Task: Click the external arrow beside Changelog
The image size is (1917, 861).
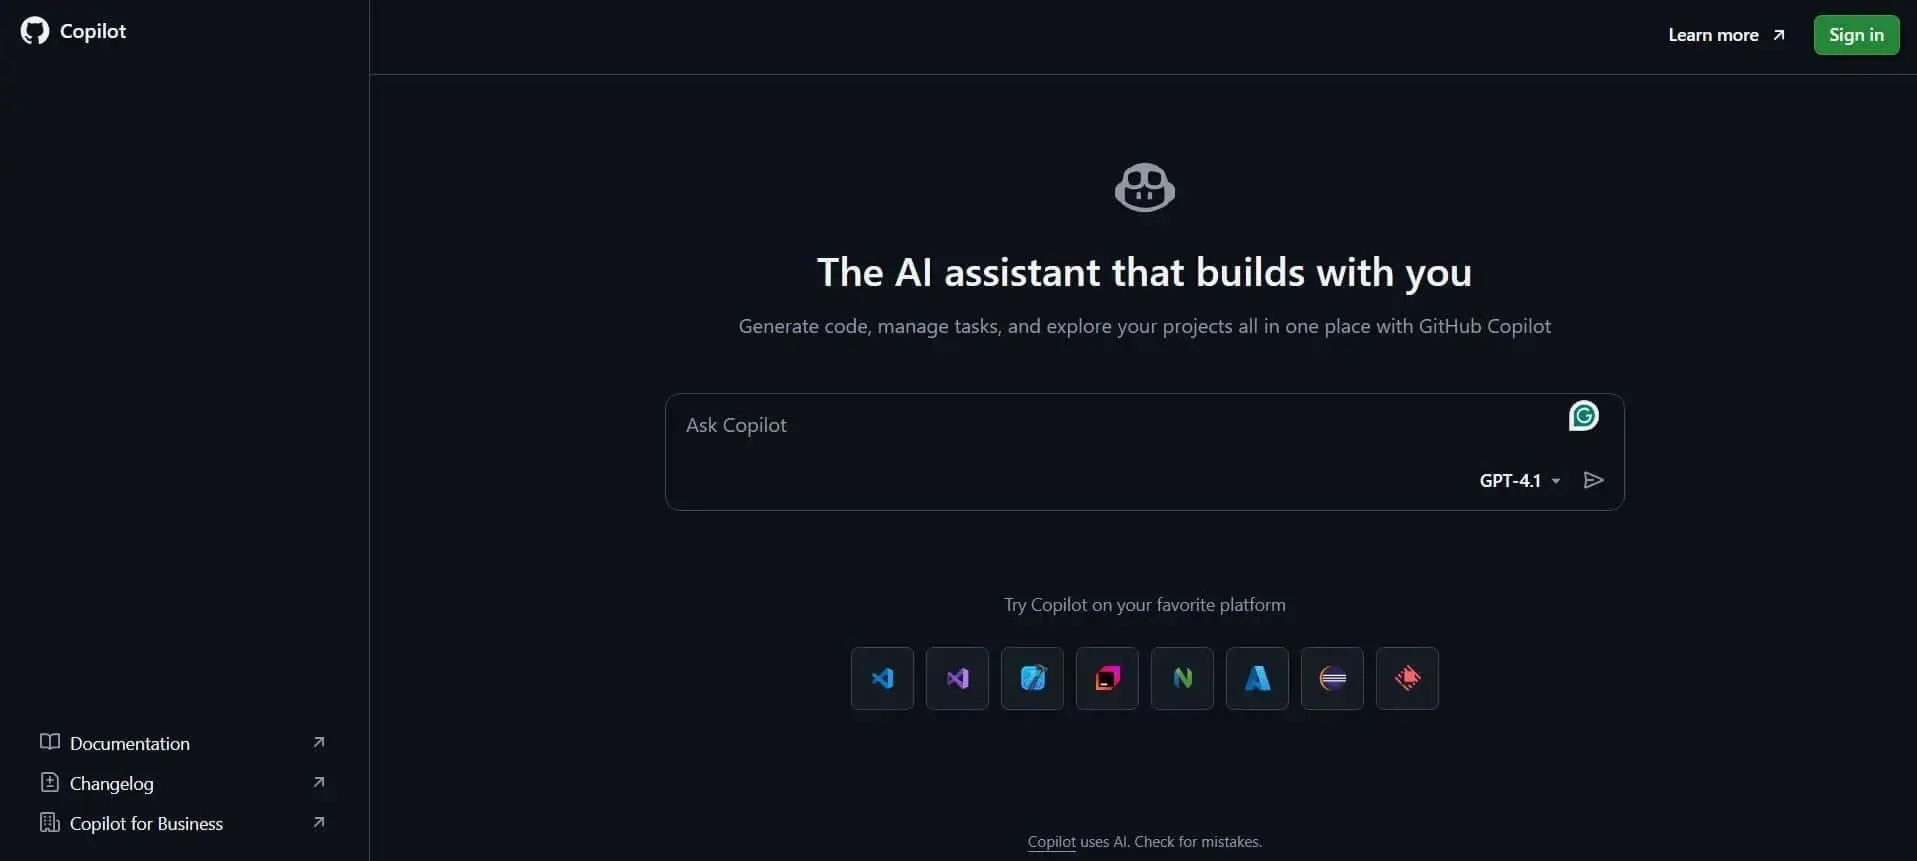Action: (x=319, y=782)
